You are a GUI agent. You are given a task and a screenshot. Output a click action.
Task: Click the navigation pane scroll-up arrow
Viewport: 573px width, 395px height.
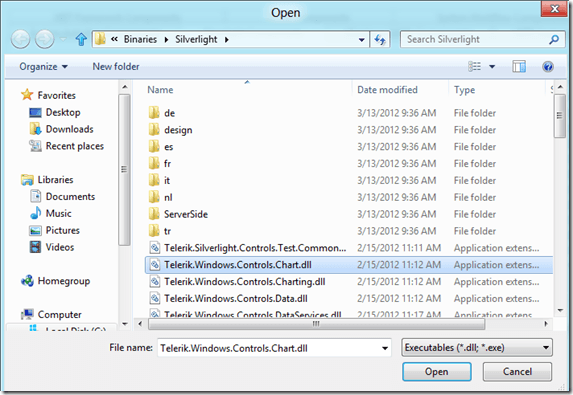point(125,87)
